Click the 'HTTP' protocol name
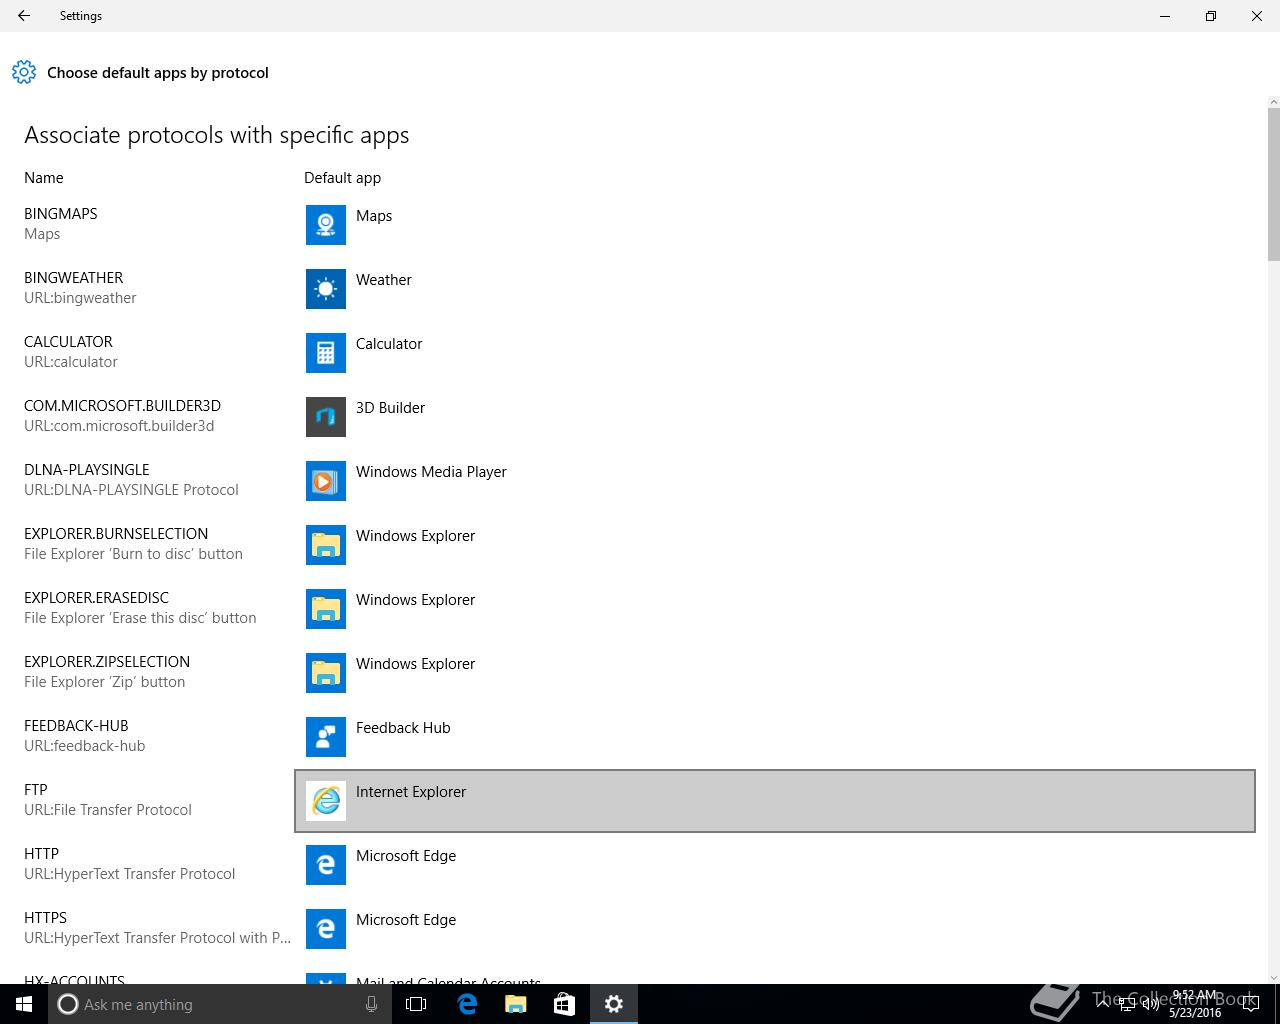Screen dimensions: 1280x1024 [41, 854]
